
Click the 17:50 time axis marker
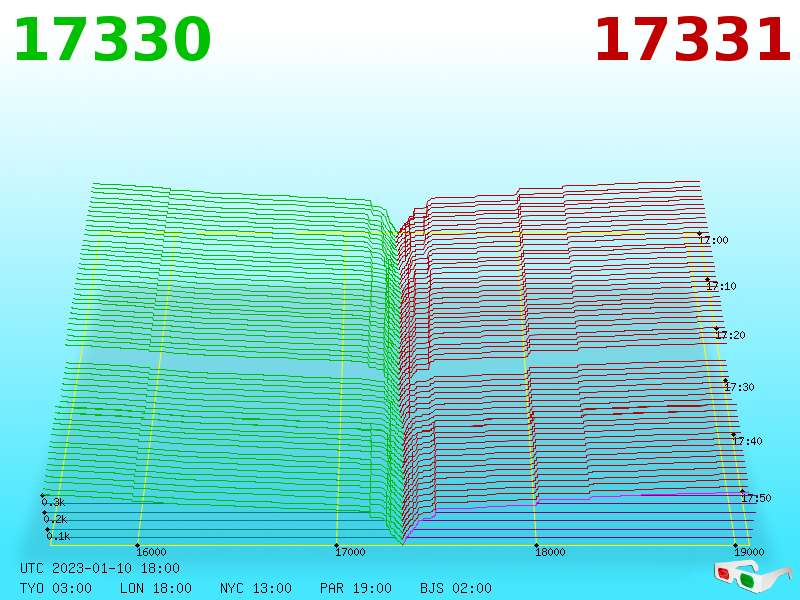click(x=756, y=498)
